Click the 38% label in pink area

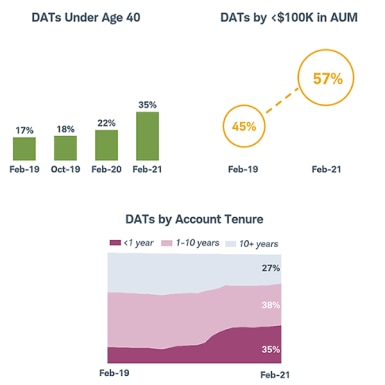[x=271, y=305]
